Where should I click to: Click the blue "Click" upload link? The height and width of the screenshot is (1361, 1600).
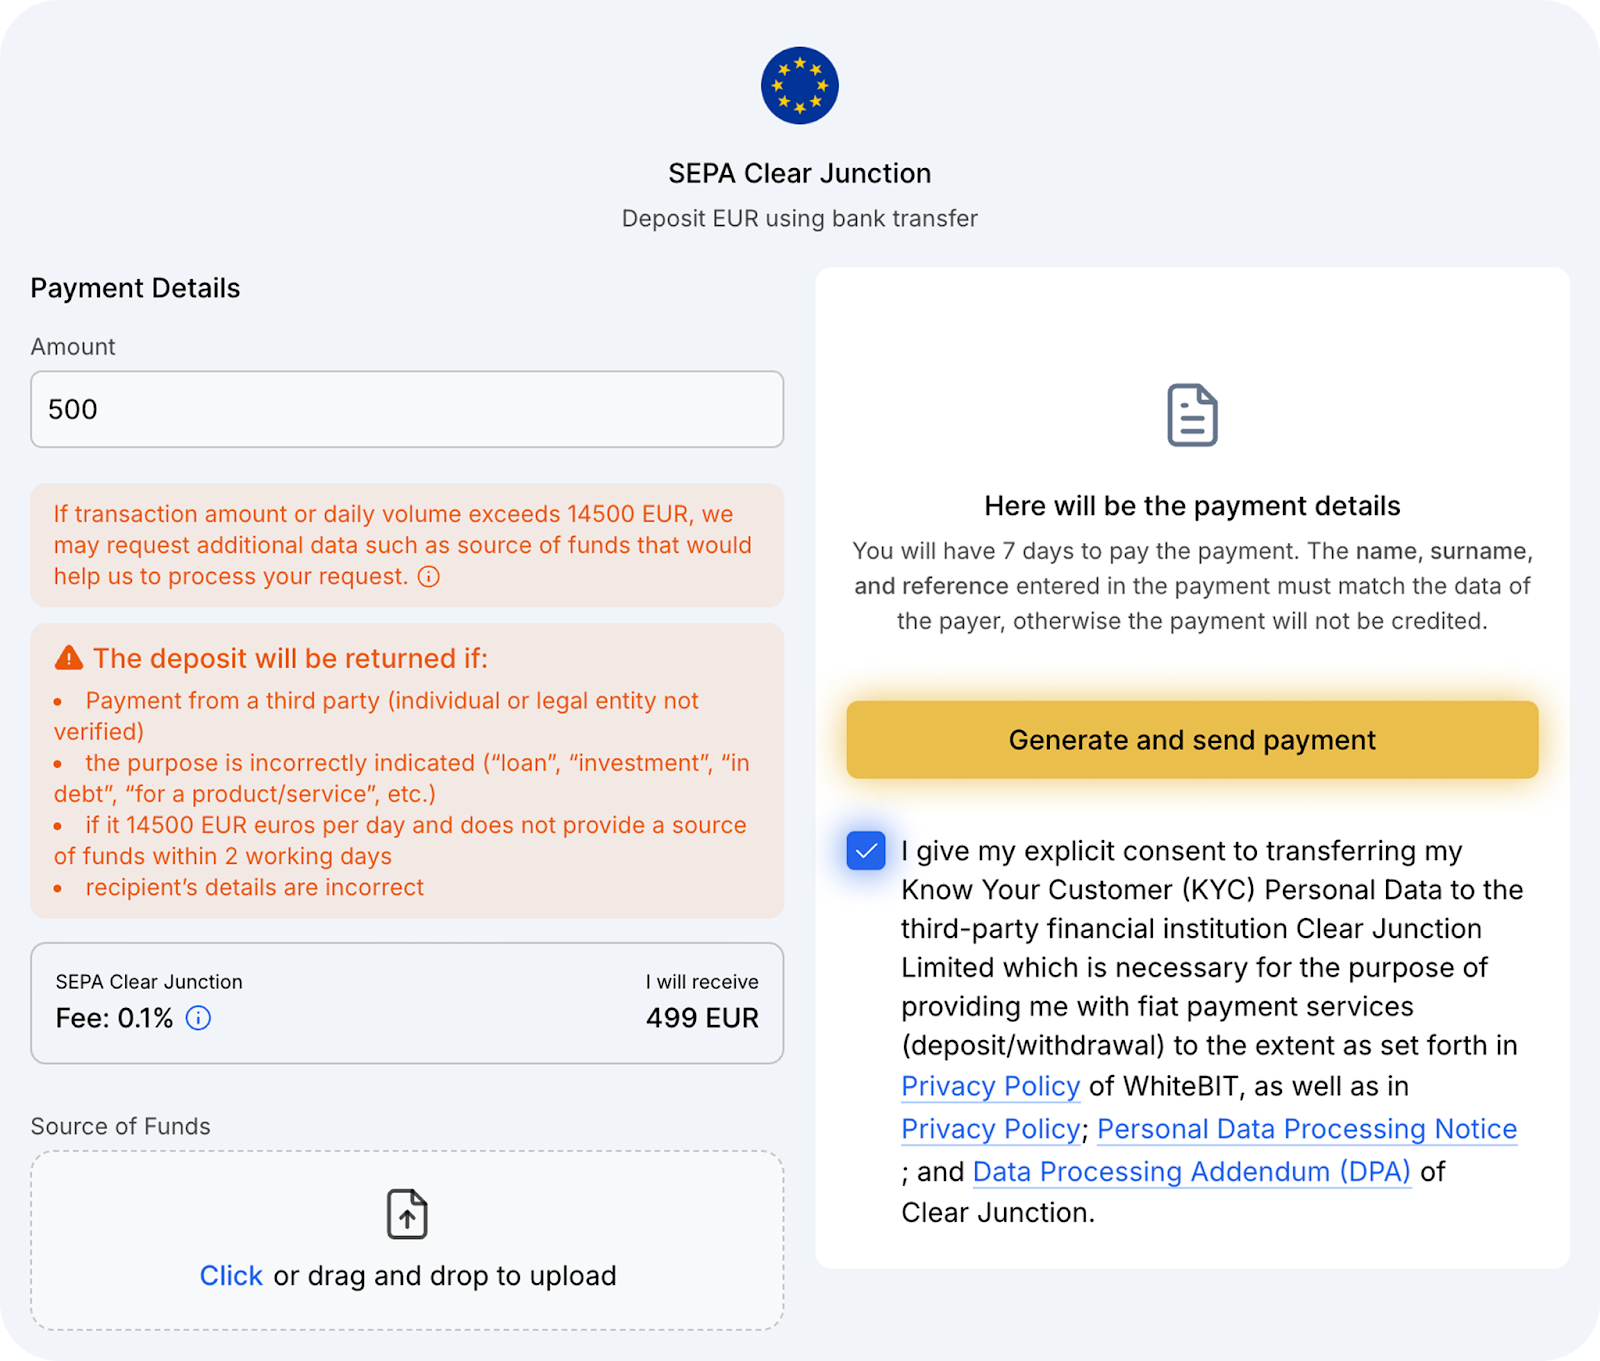[x=231, y=1276]
